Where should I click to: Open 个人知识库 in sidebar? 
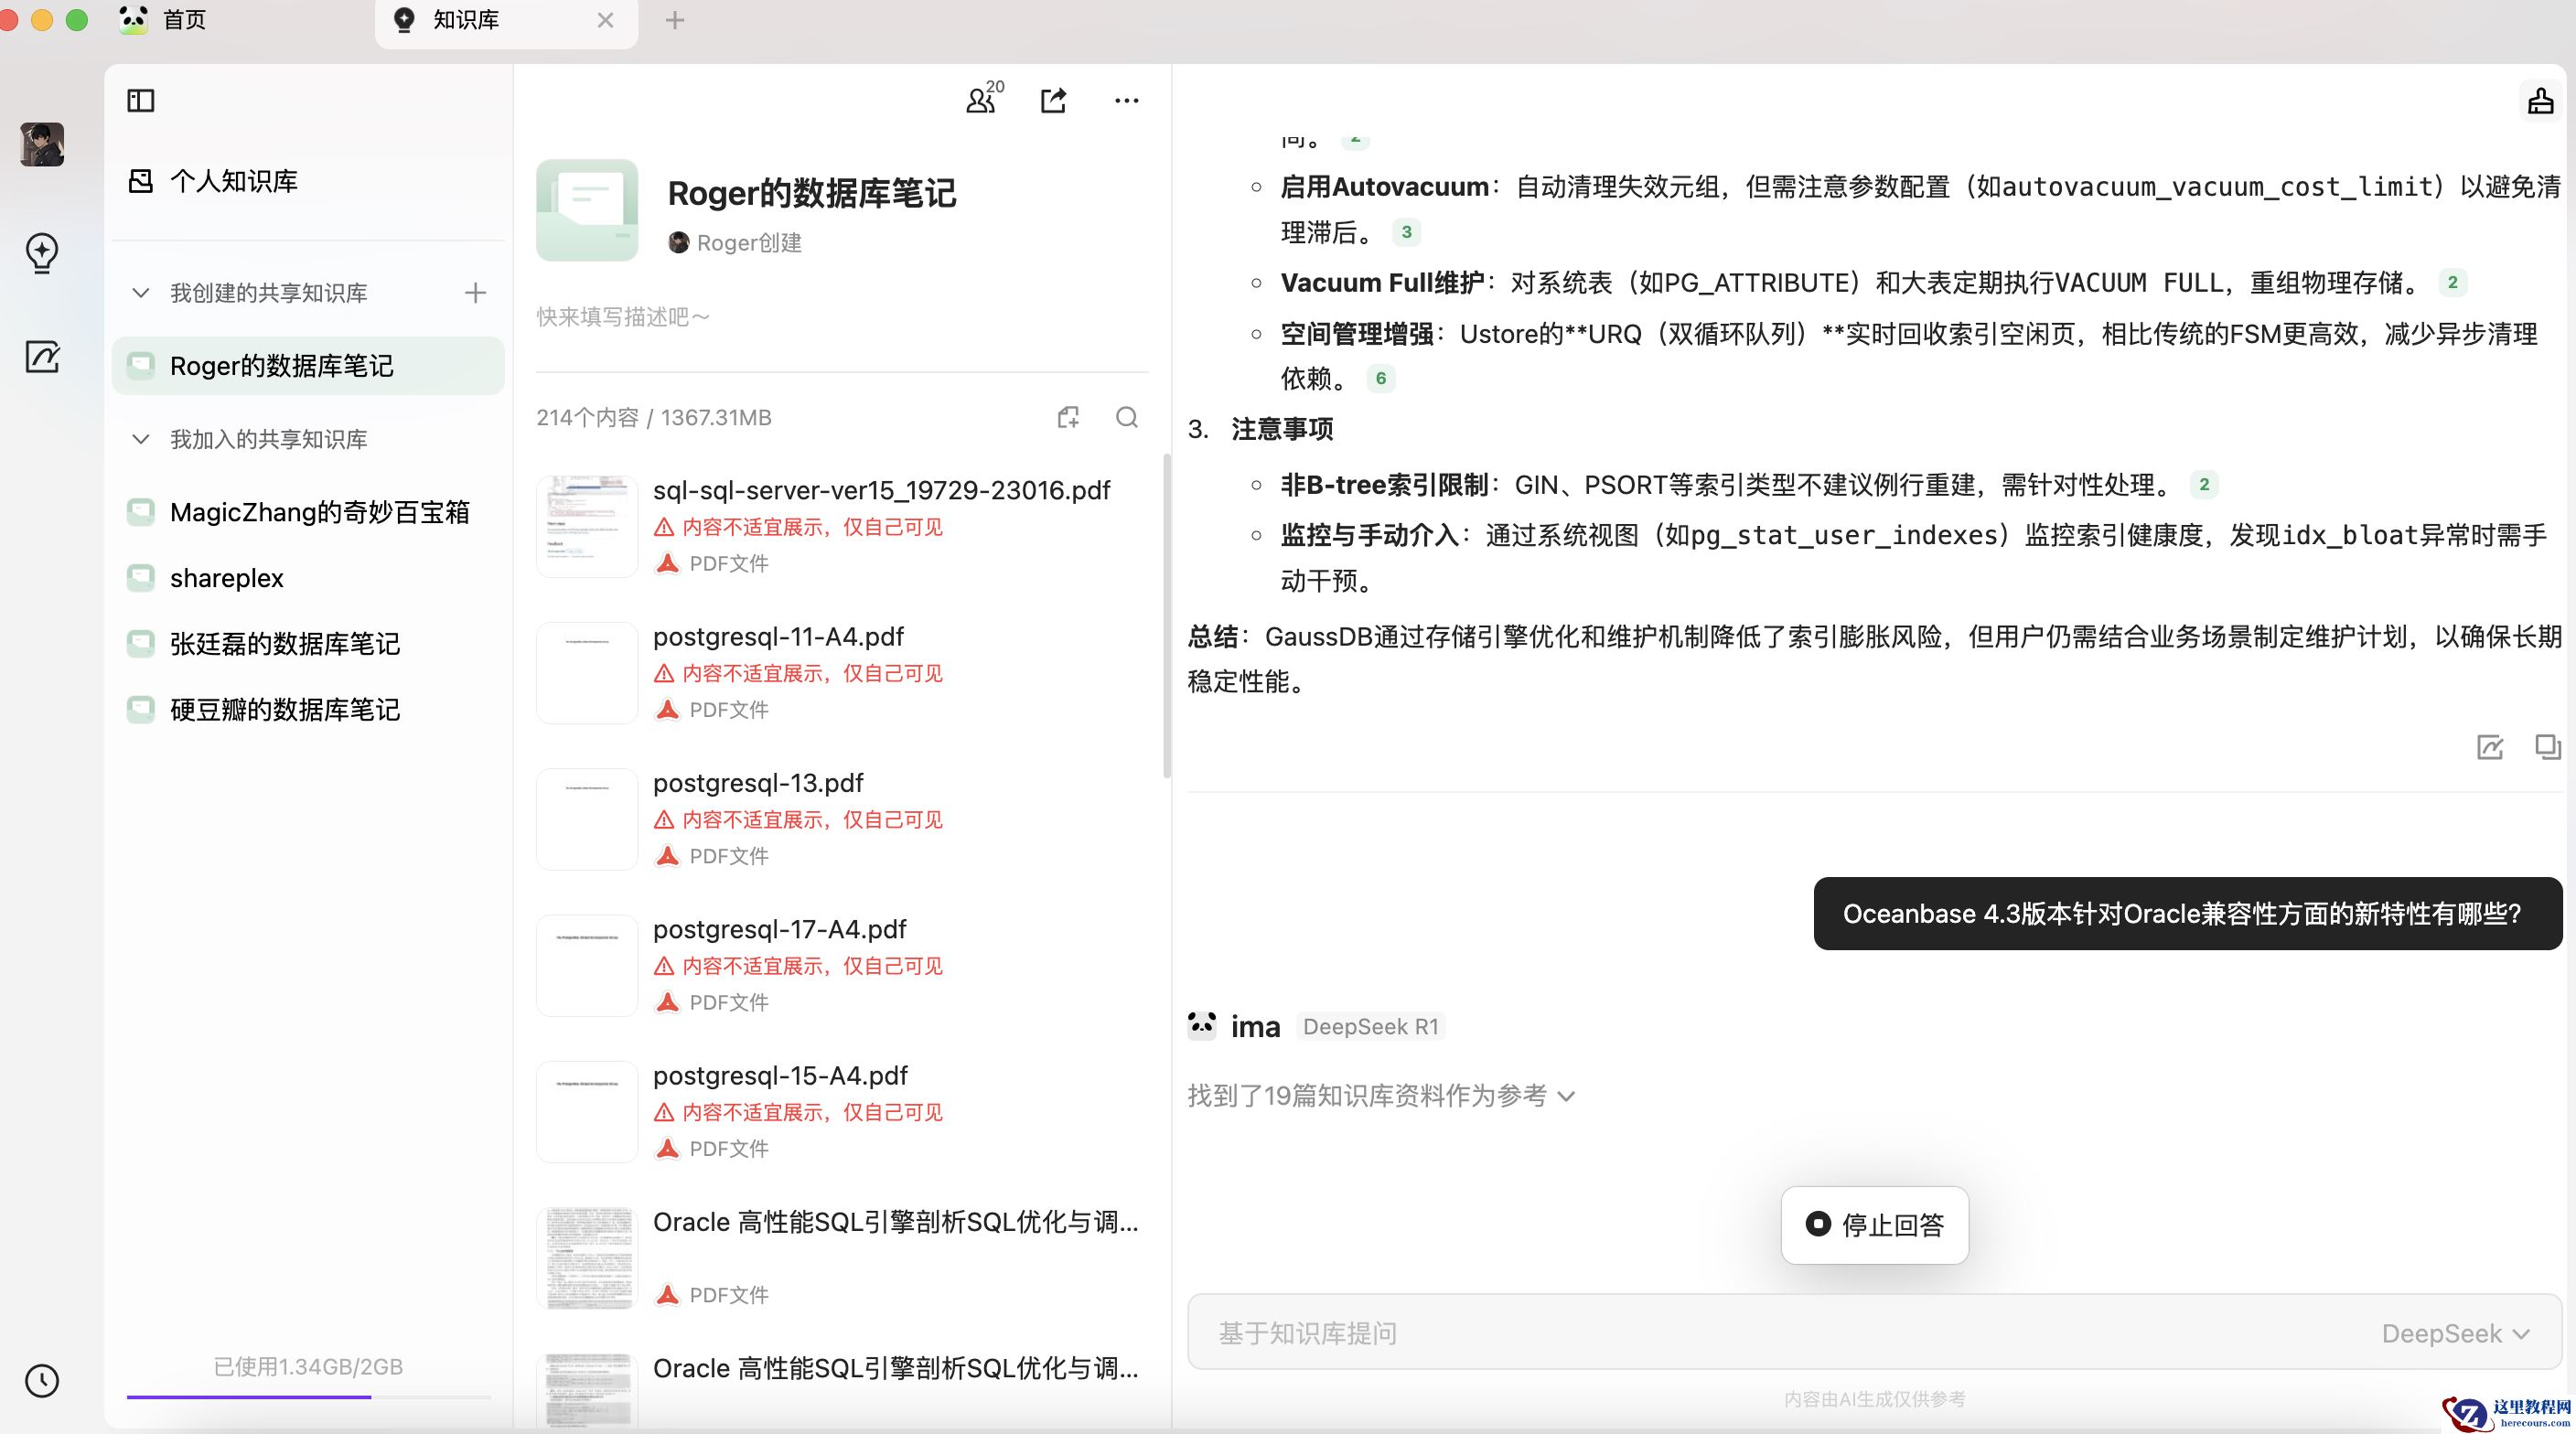click(232, 181)
